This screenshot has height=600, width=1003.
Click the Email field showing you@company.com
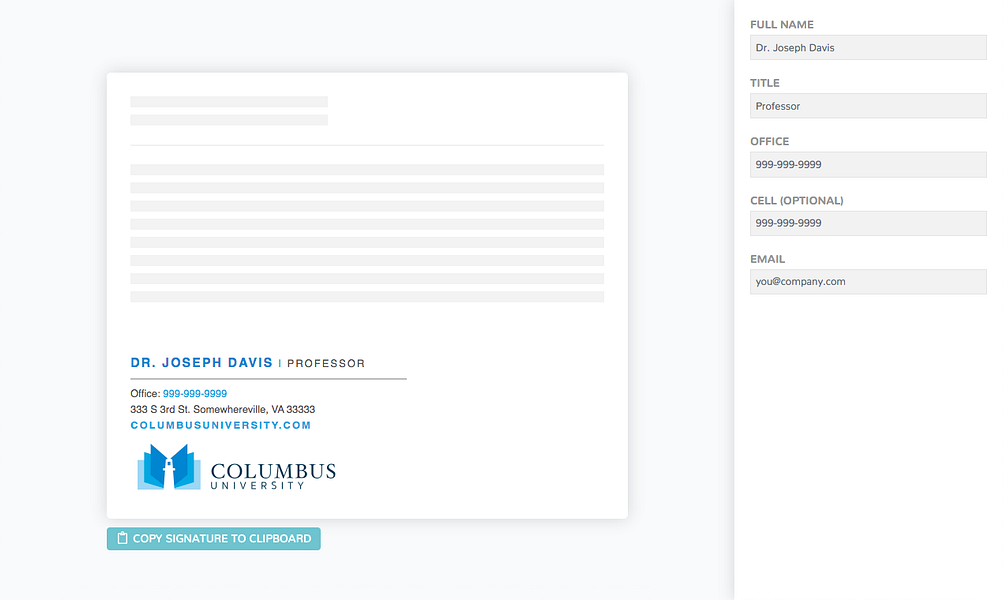[867, 281]
